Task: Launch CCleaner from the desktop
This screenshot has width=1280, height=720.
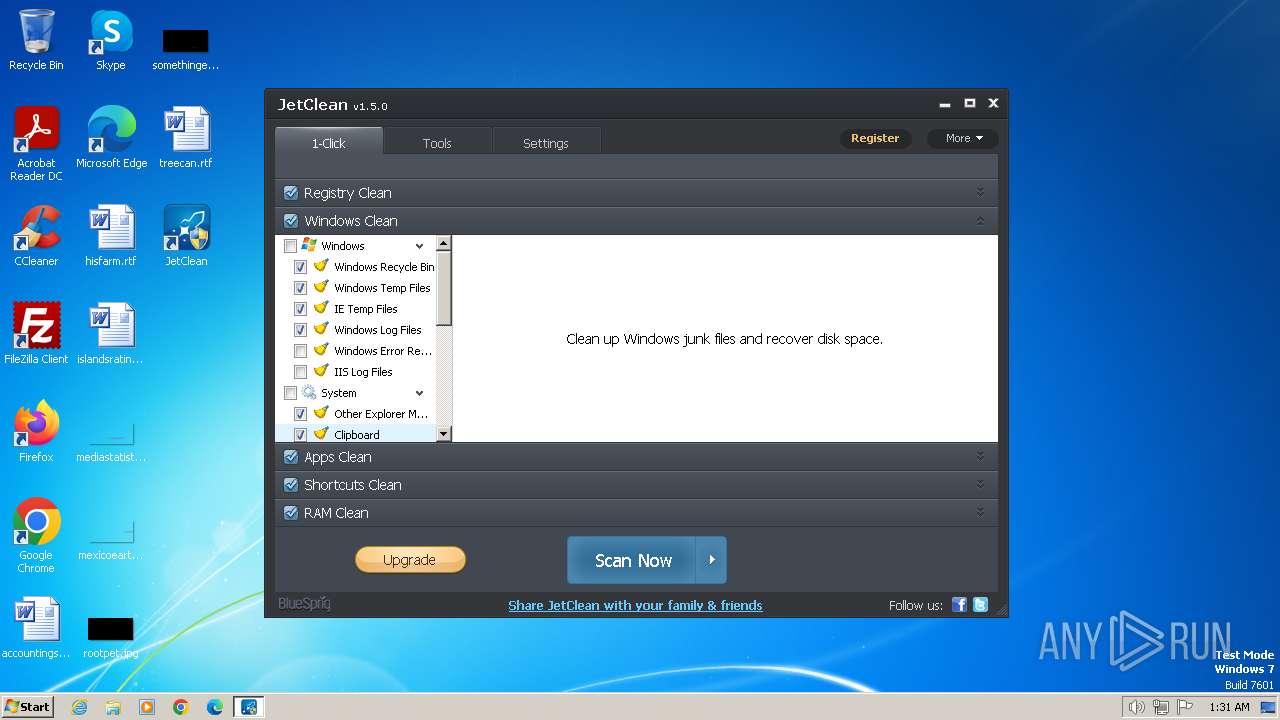Action: pyautogui.click(x=36, y=235)
